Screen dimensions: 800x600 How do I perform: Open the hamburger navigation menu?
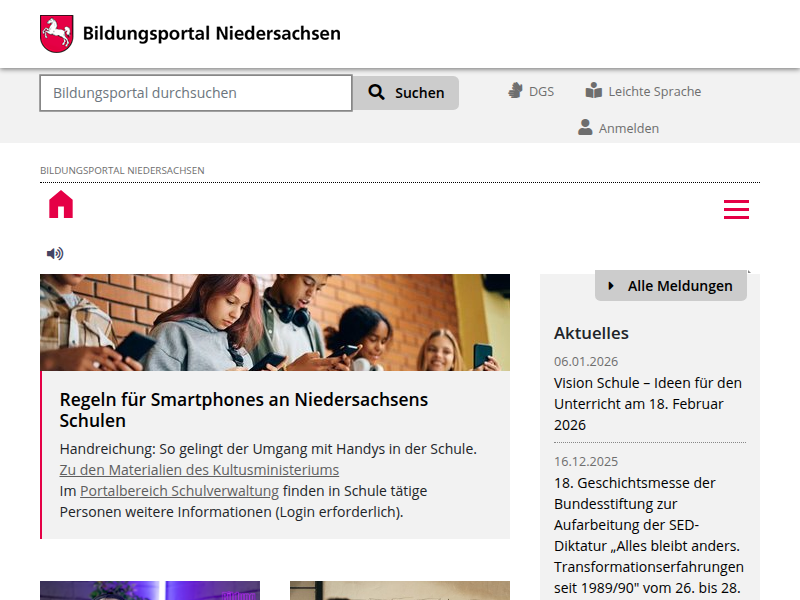(x=737, y=210)
